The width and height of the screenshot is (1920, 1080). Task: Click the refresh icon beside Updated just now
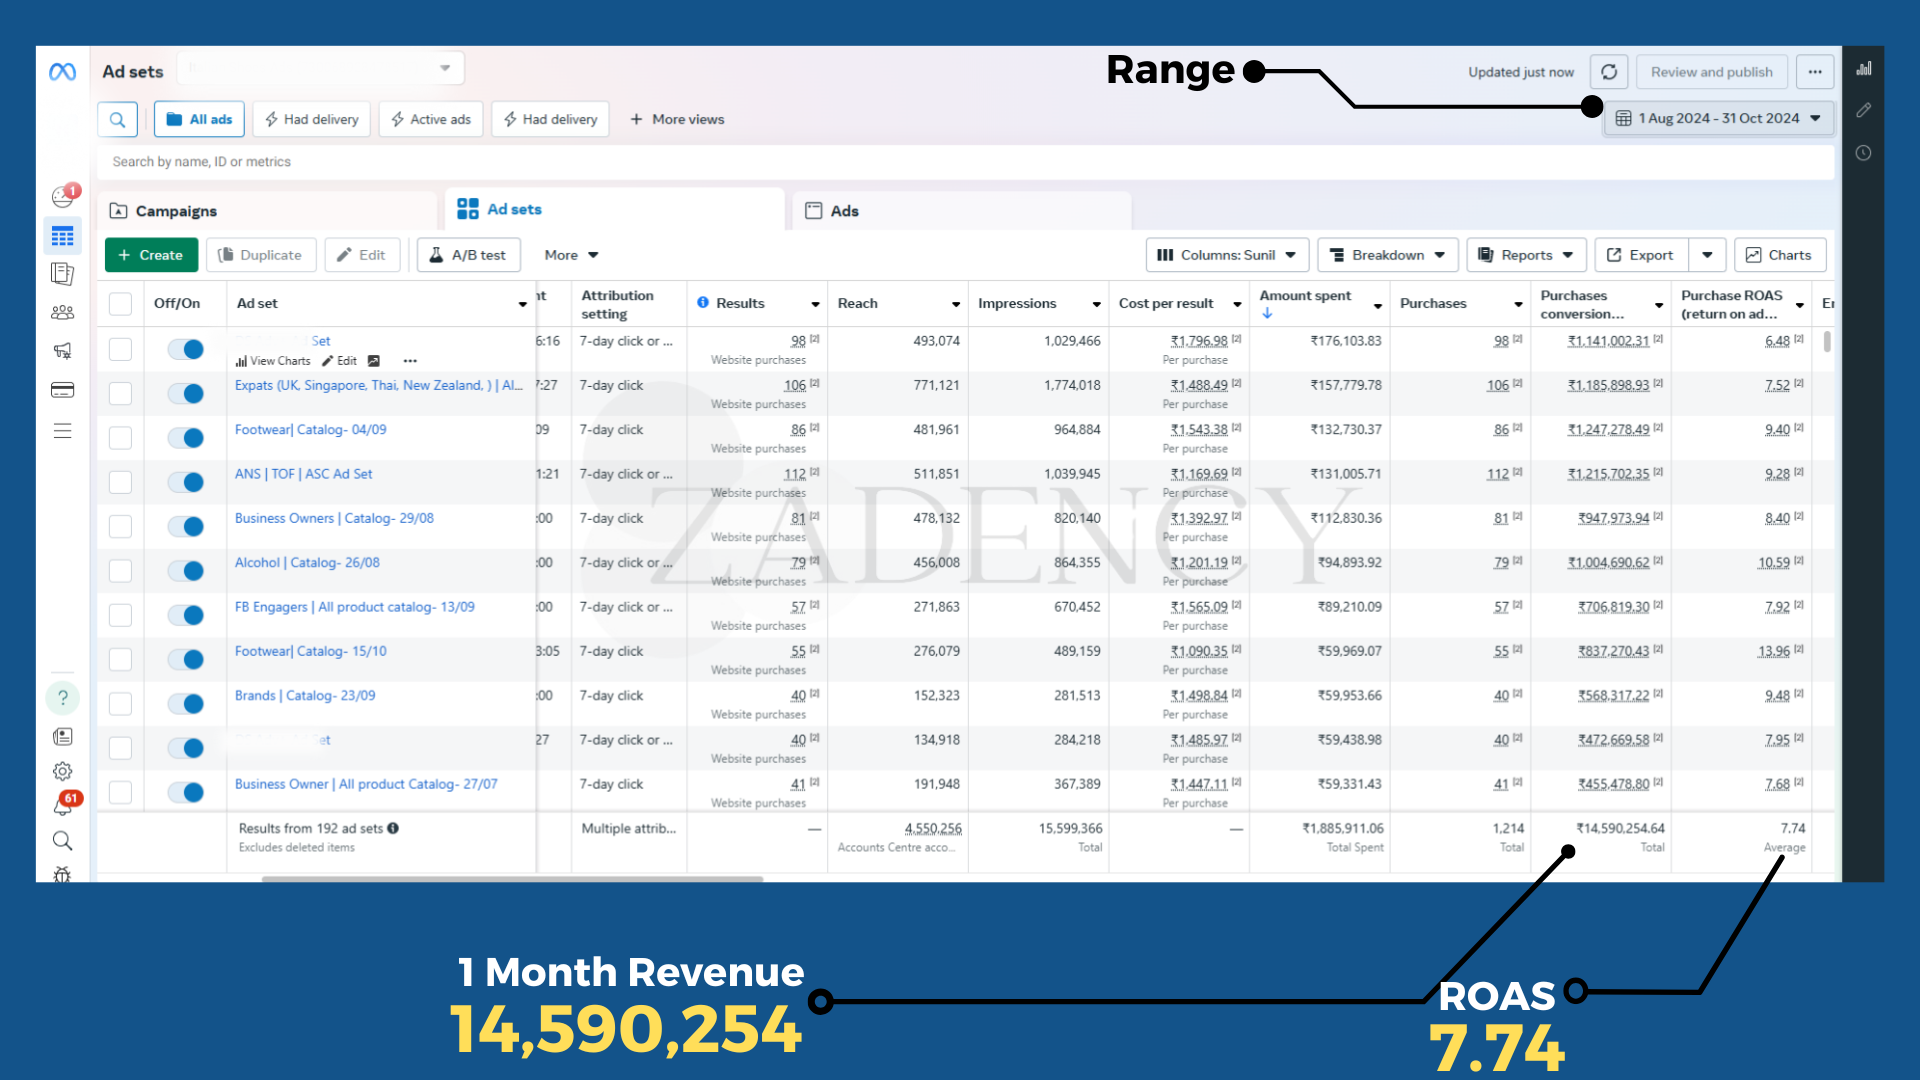point(1609,72)
